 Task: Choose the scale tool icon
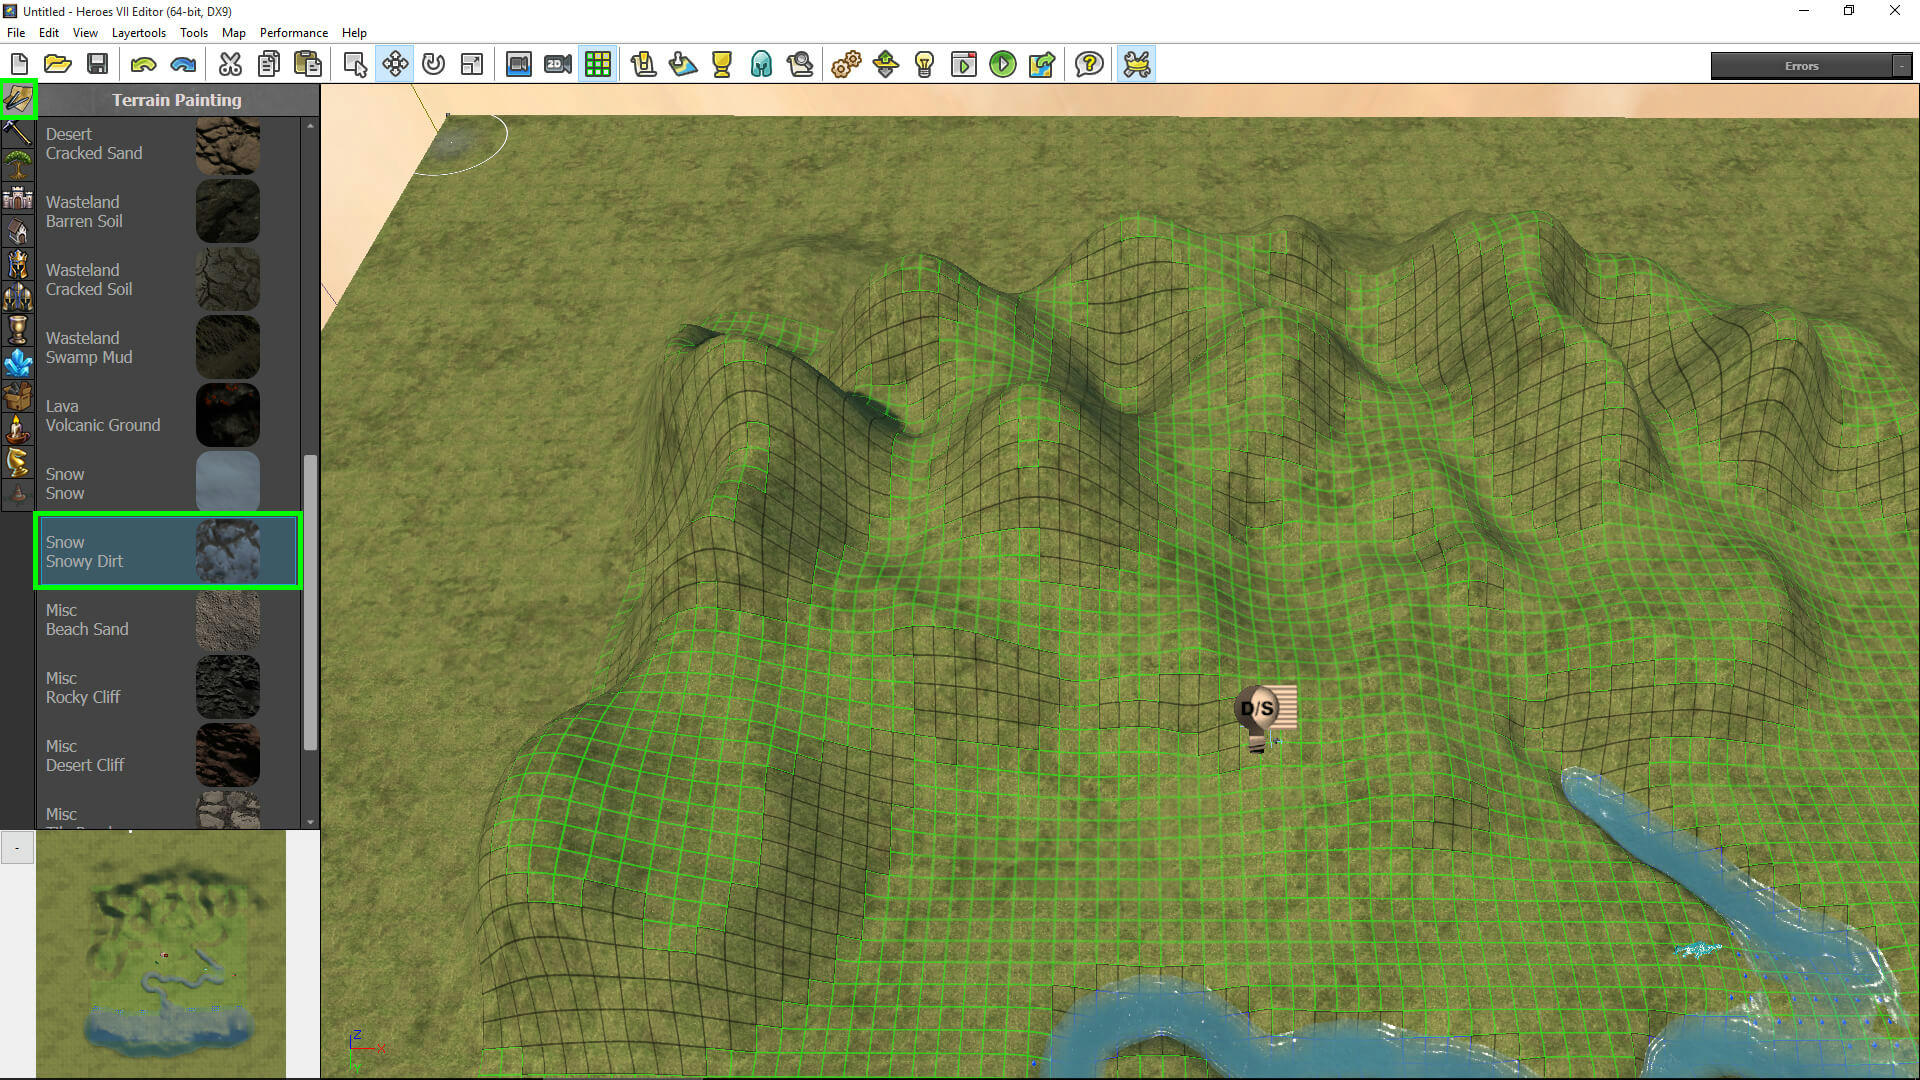[472, 65]
